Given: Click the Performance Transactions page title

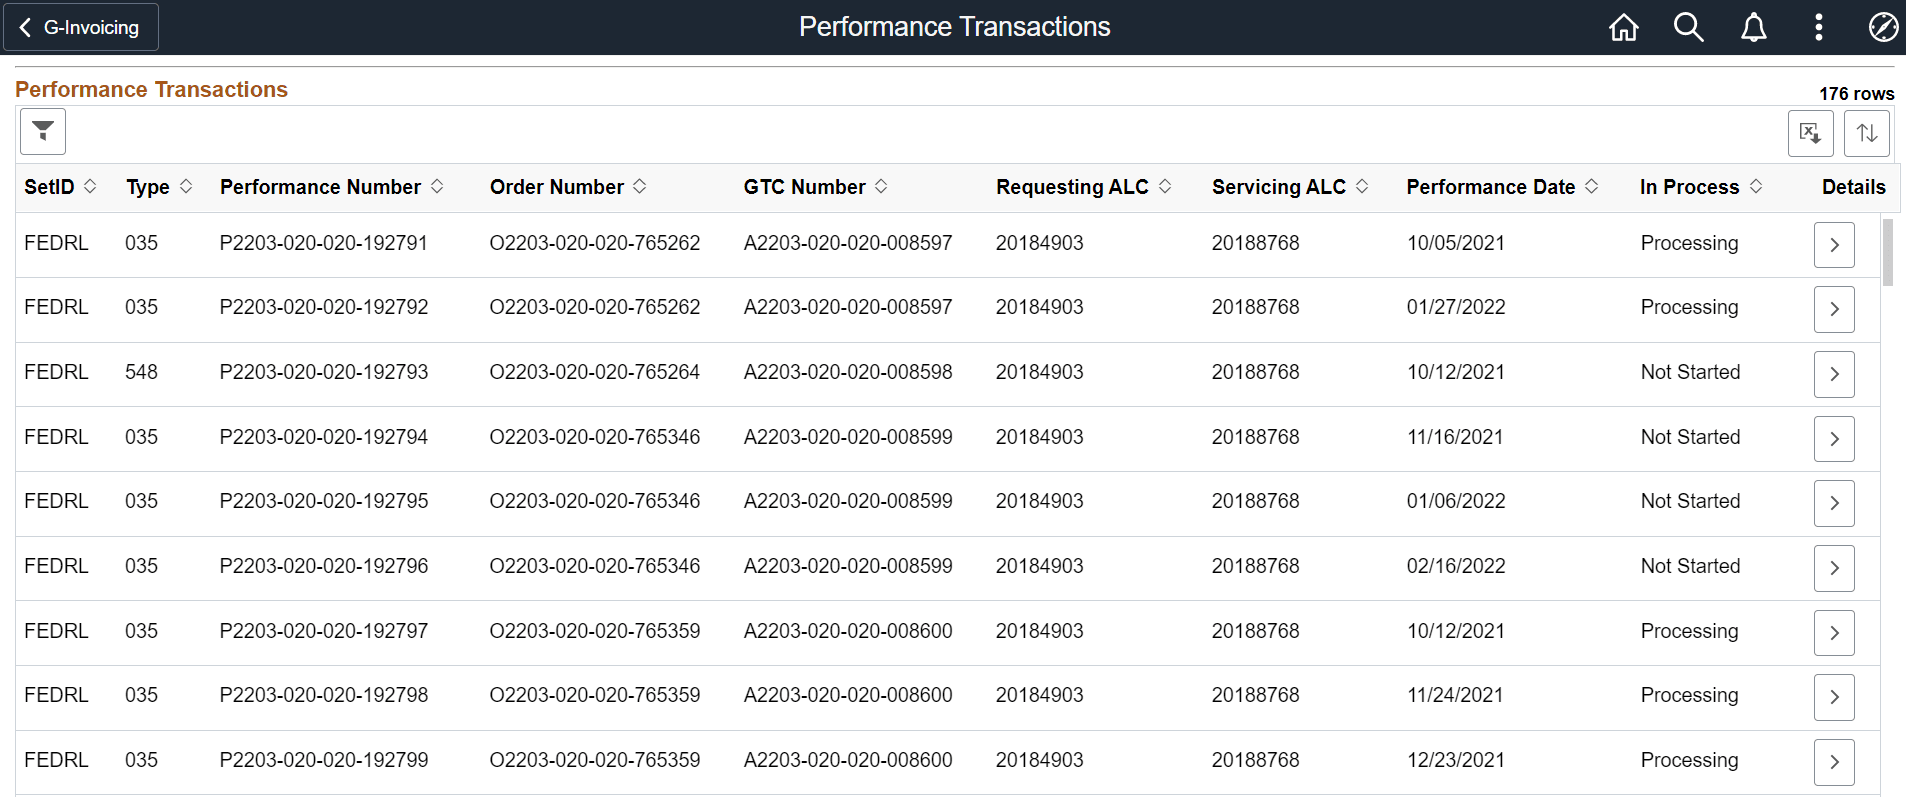Looking at the screenshot, I should (954, 27).
